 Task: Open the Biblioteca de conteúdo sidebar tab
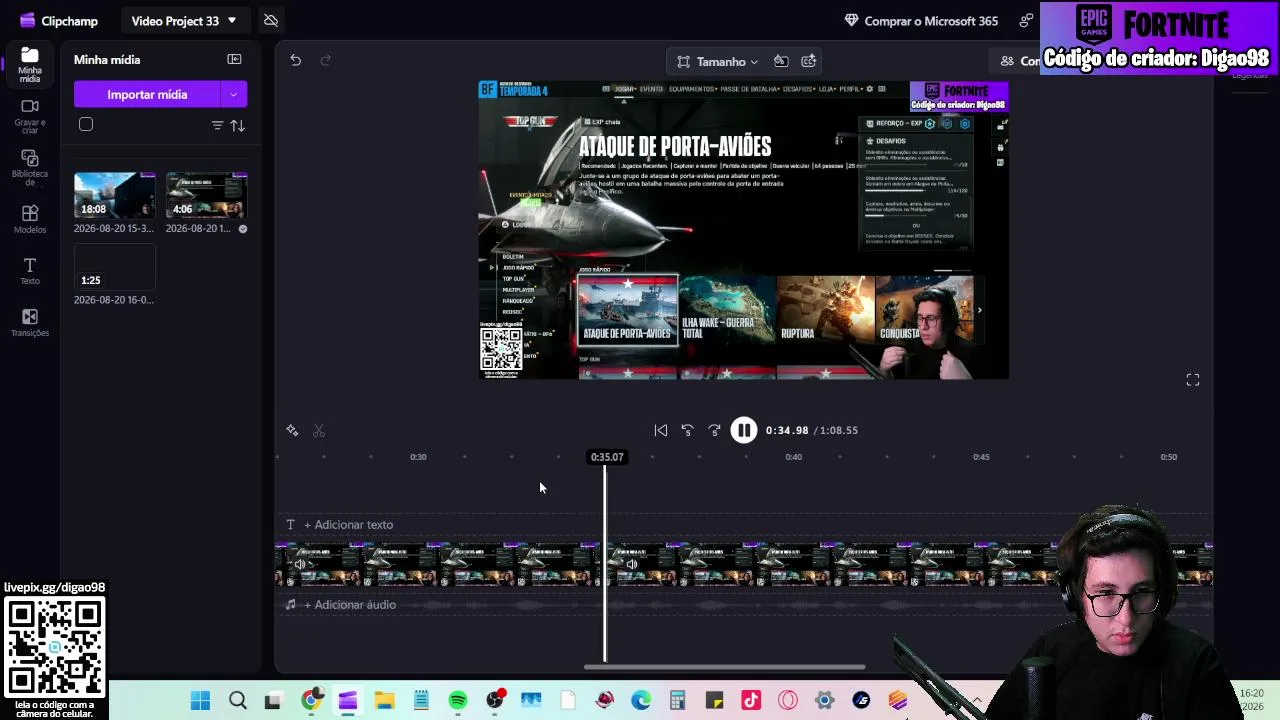(30, 168)
